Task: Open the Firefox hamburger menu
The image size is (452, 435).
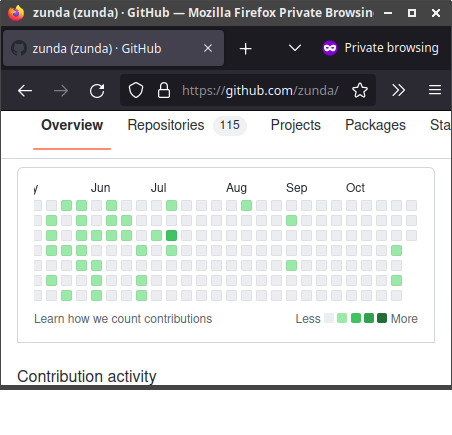Action: coord(435,90)
